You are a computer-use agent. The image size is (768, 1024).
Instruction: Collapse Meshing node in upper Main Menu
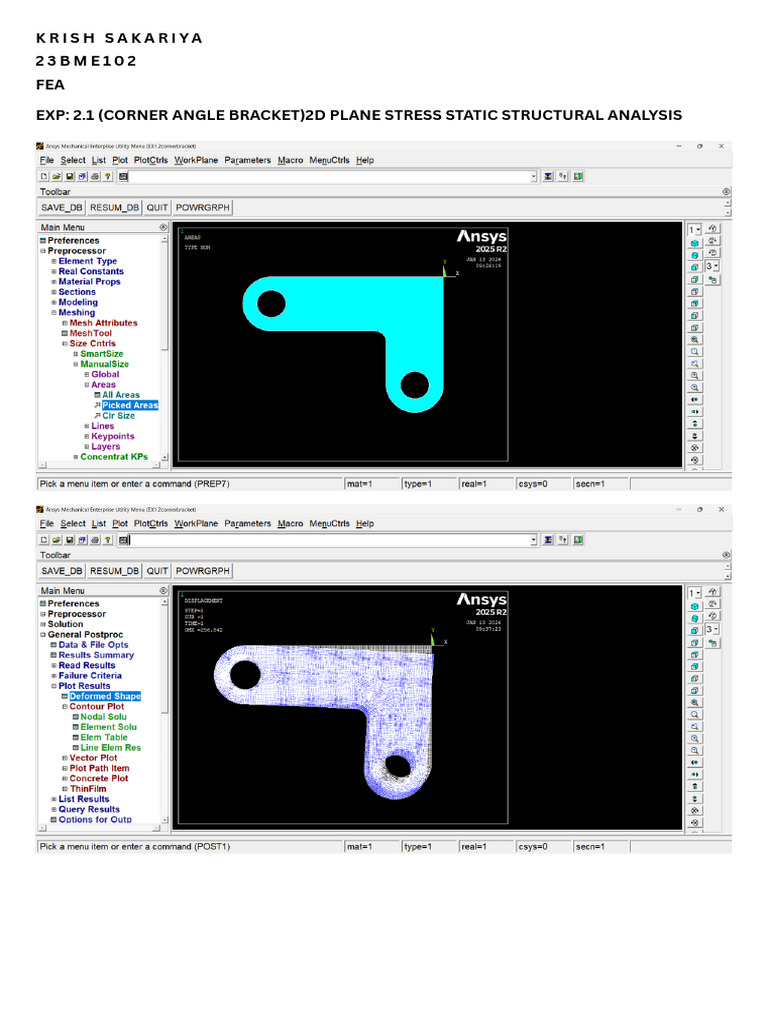pyautogui.click(x=54, y=313)
